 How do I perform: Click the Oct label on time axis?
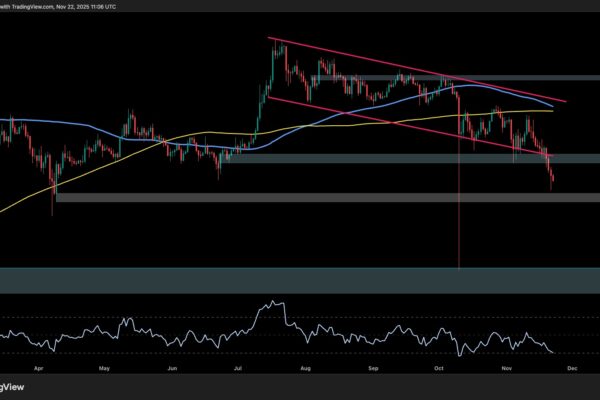tap(440, 367)
